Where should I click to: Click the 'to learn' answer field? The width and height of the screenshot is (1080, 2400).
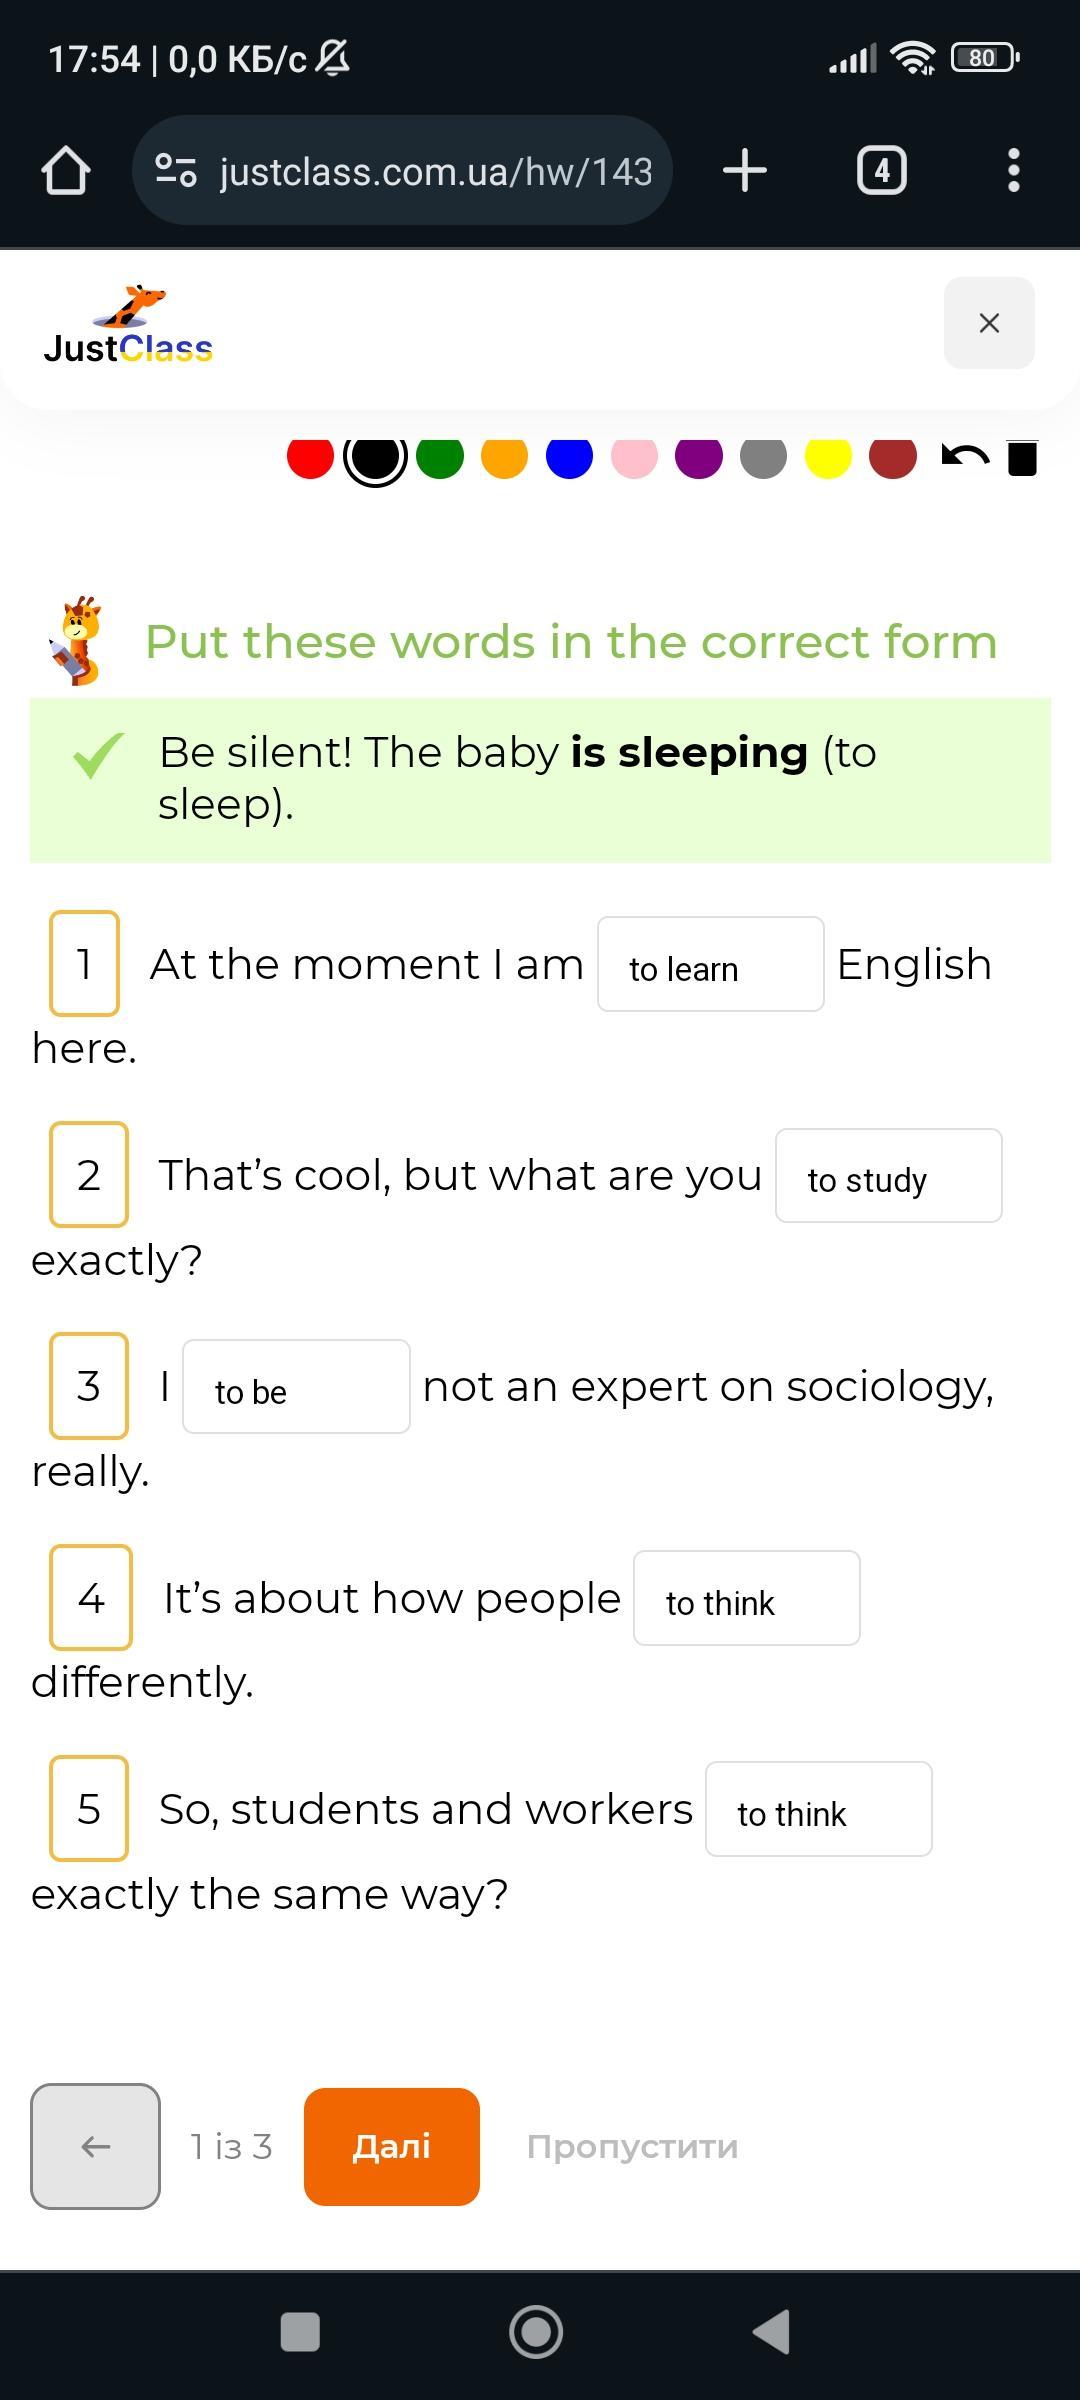click(x=710, y=964)
